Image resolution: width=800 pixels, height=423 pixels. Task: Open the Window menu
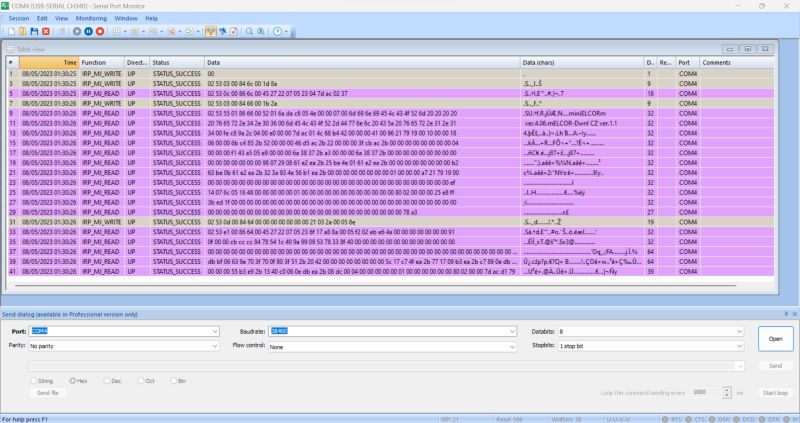(126, 18)
